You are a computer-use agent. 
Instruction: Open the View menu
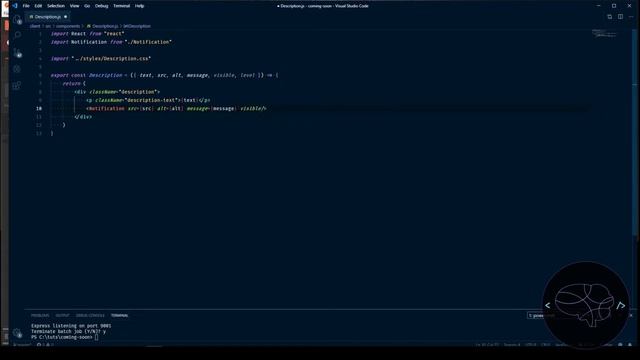(74, 6)
